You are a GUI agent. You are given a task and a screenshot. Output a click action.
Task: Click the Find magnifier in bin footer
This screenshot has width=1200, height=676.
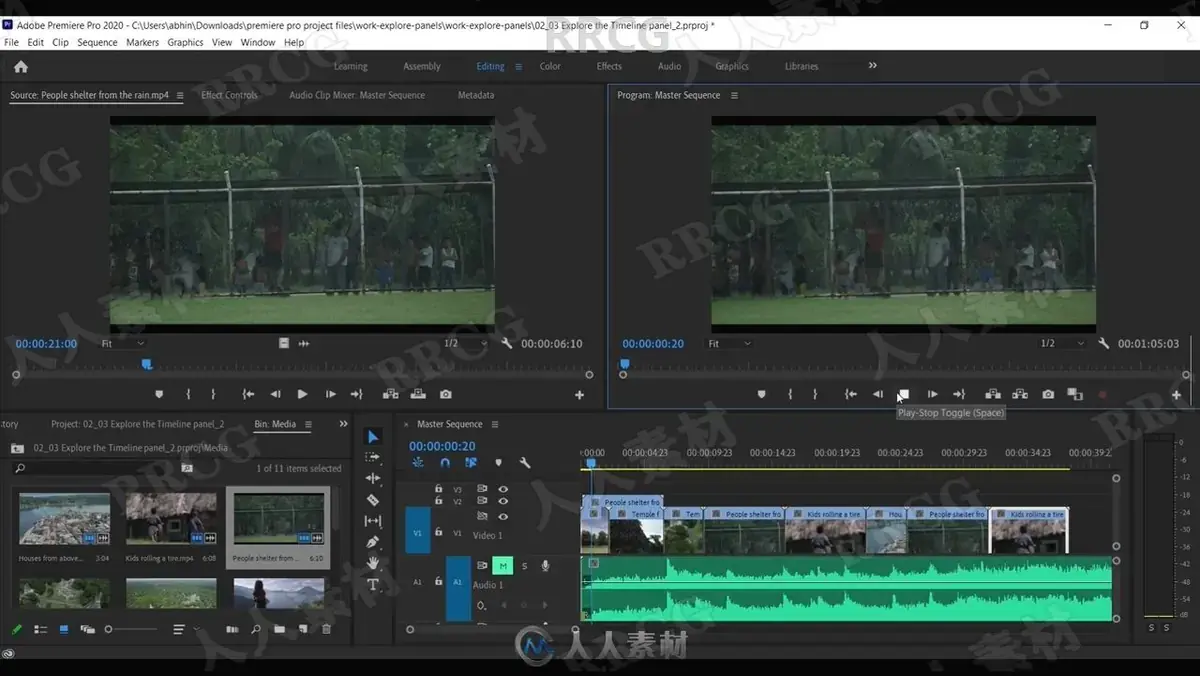tap(256, 629)
